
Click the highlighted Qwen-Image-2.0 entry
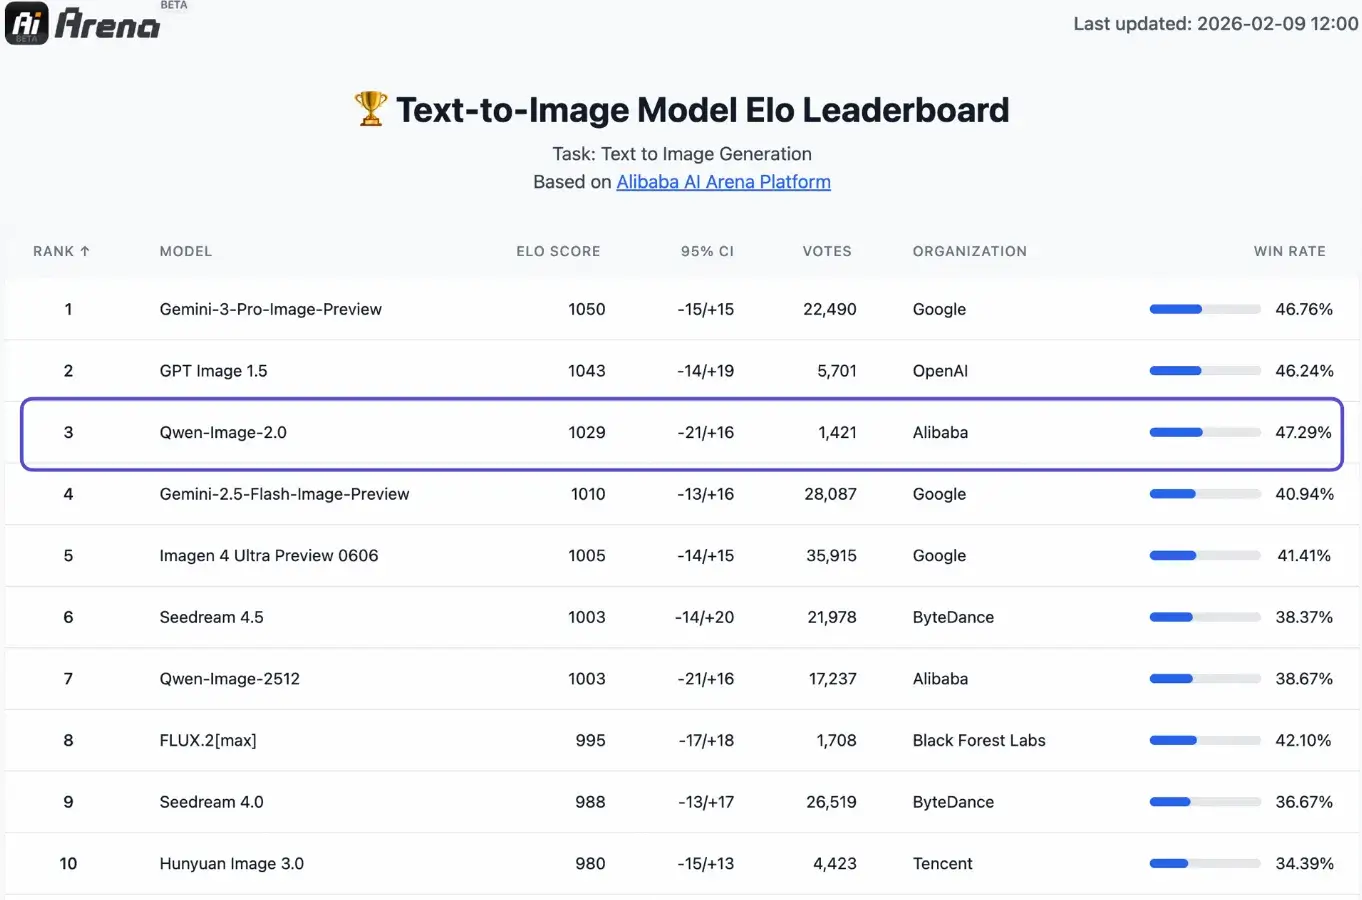coord(223,433)
